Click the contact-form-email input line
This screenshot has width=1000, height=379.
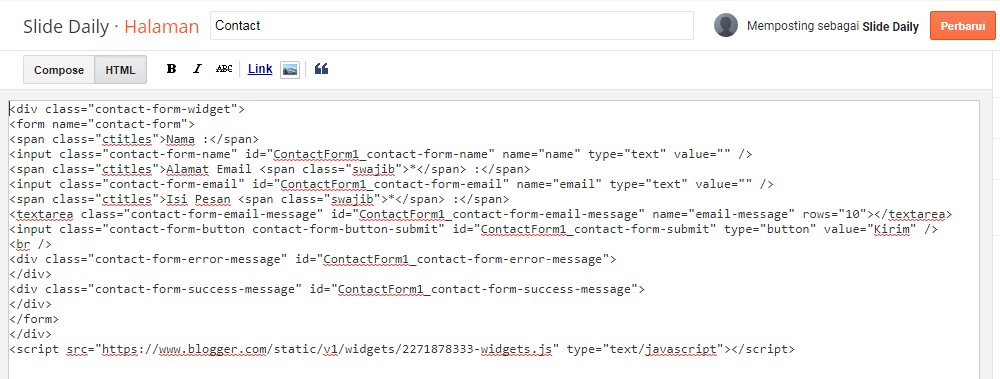[392, 184]
